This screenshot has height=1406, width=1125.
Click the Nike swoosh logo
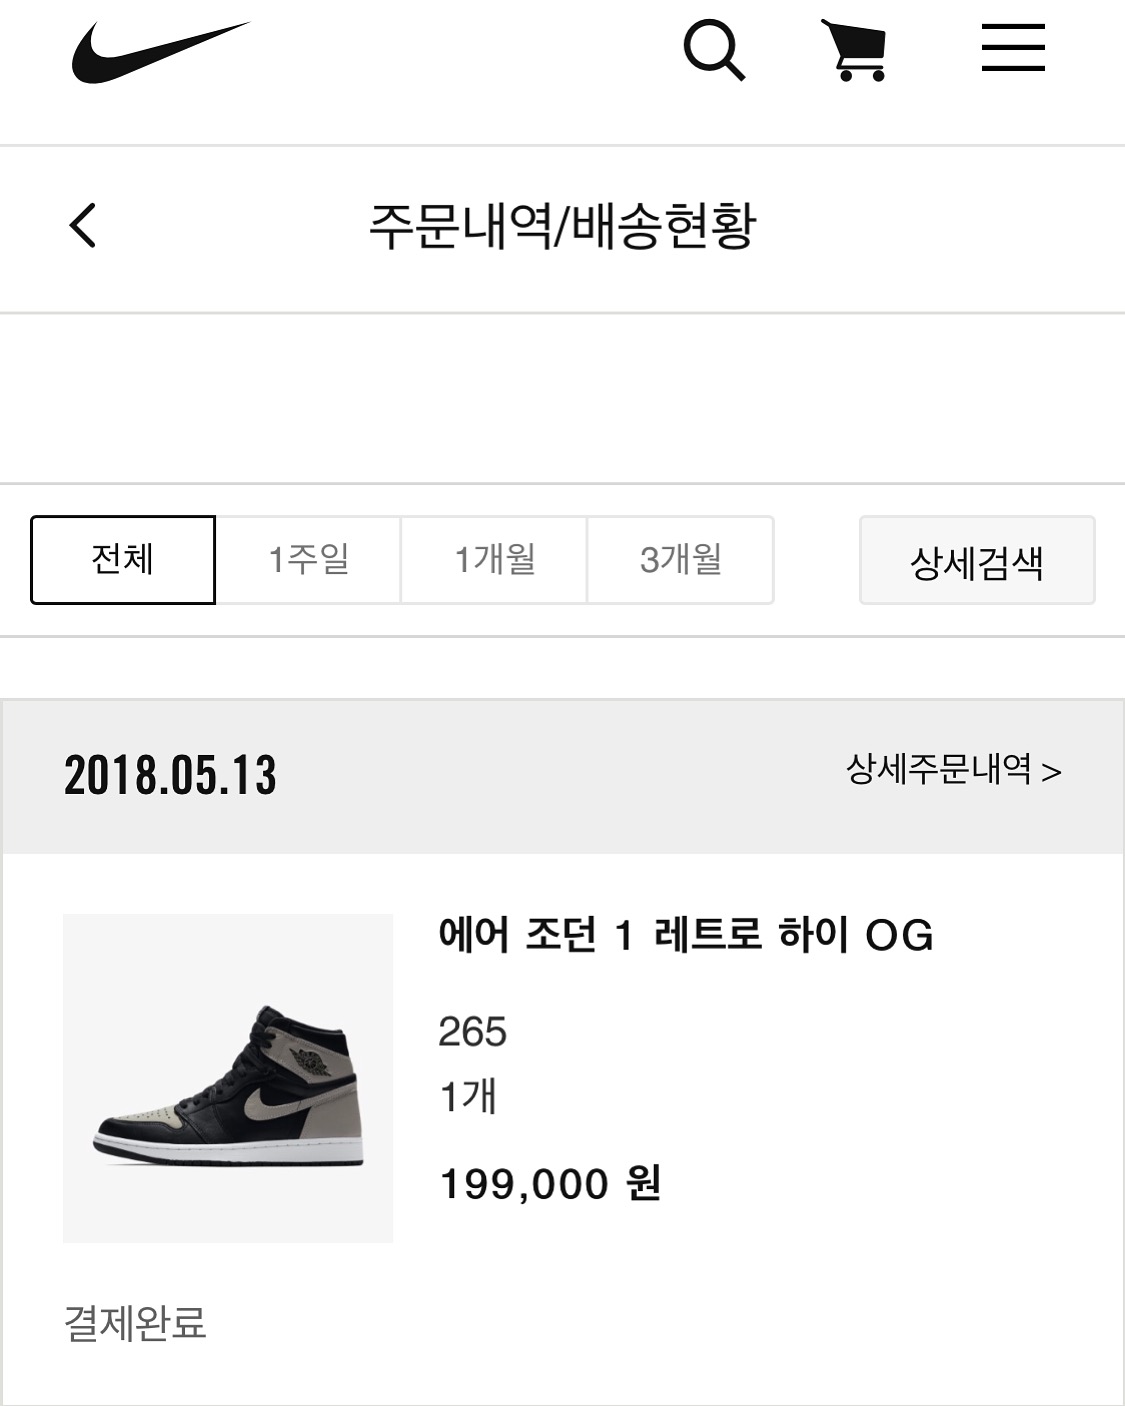pyautogui.click(x=160, y=52)
